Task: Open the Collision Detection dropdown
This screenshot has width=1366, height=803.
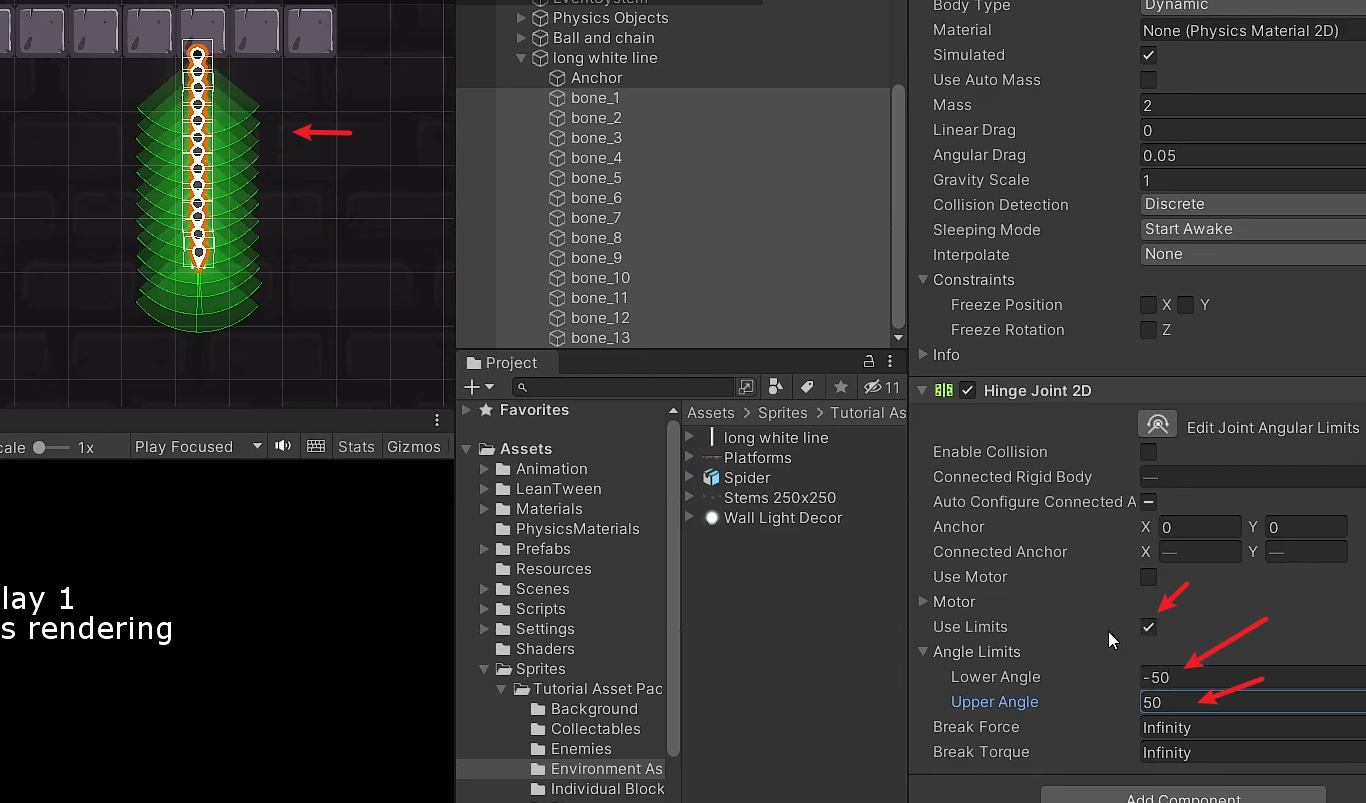Action: tap(1251, 204)
